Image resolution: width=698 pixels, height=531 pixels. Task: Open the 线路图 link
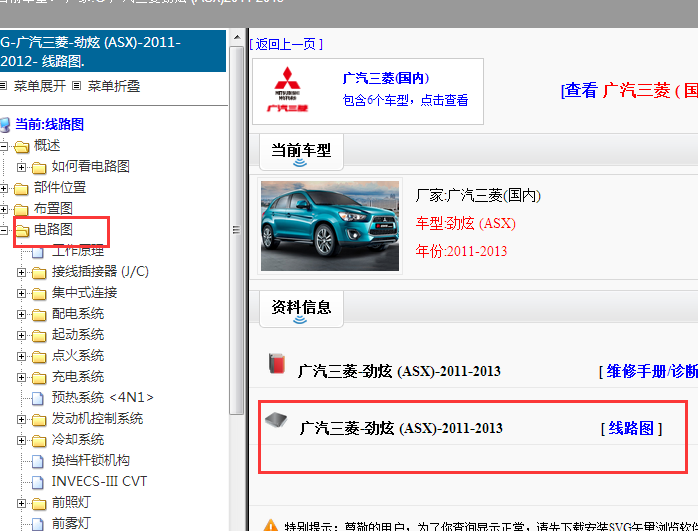click(631, 428)
